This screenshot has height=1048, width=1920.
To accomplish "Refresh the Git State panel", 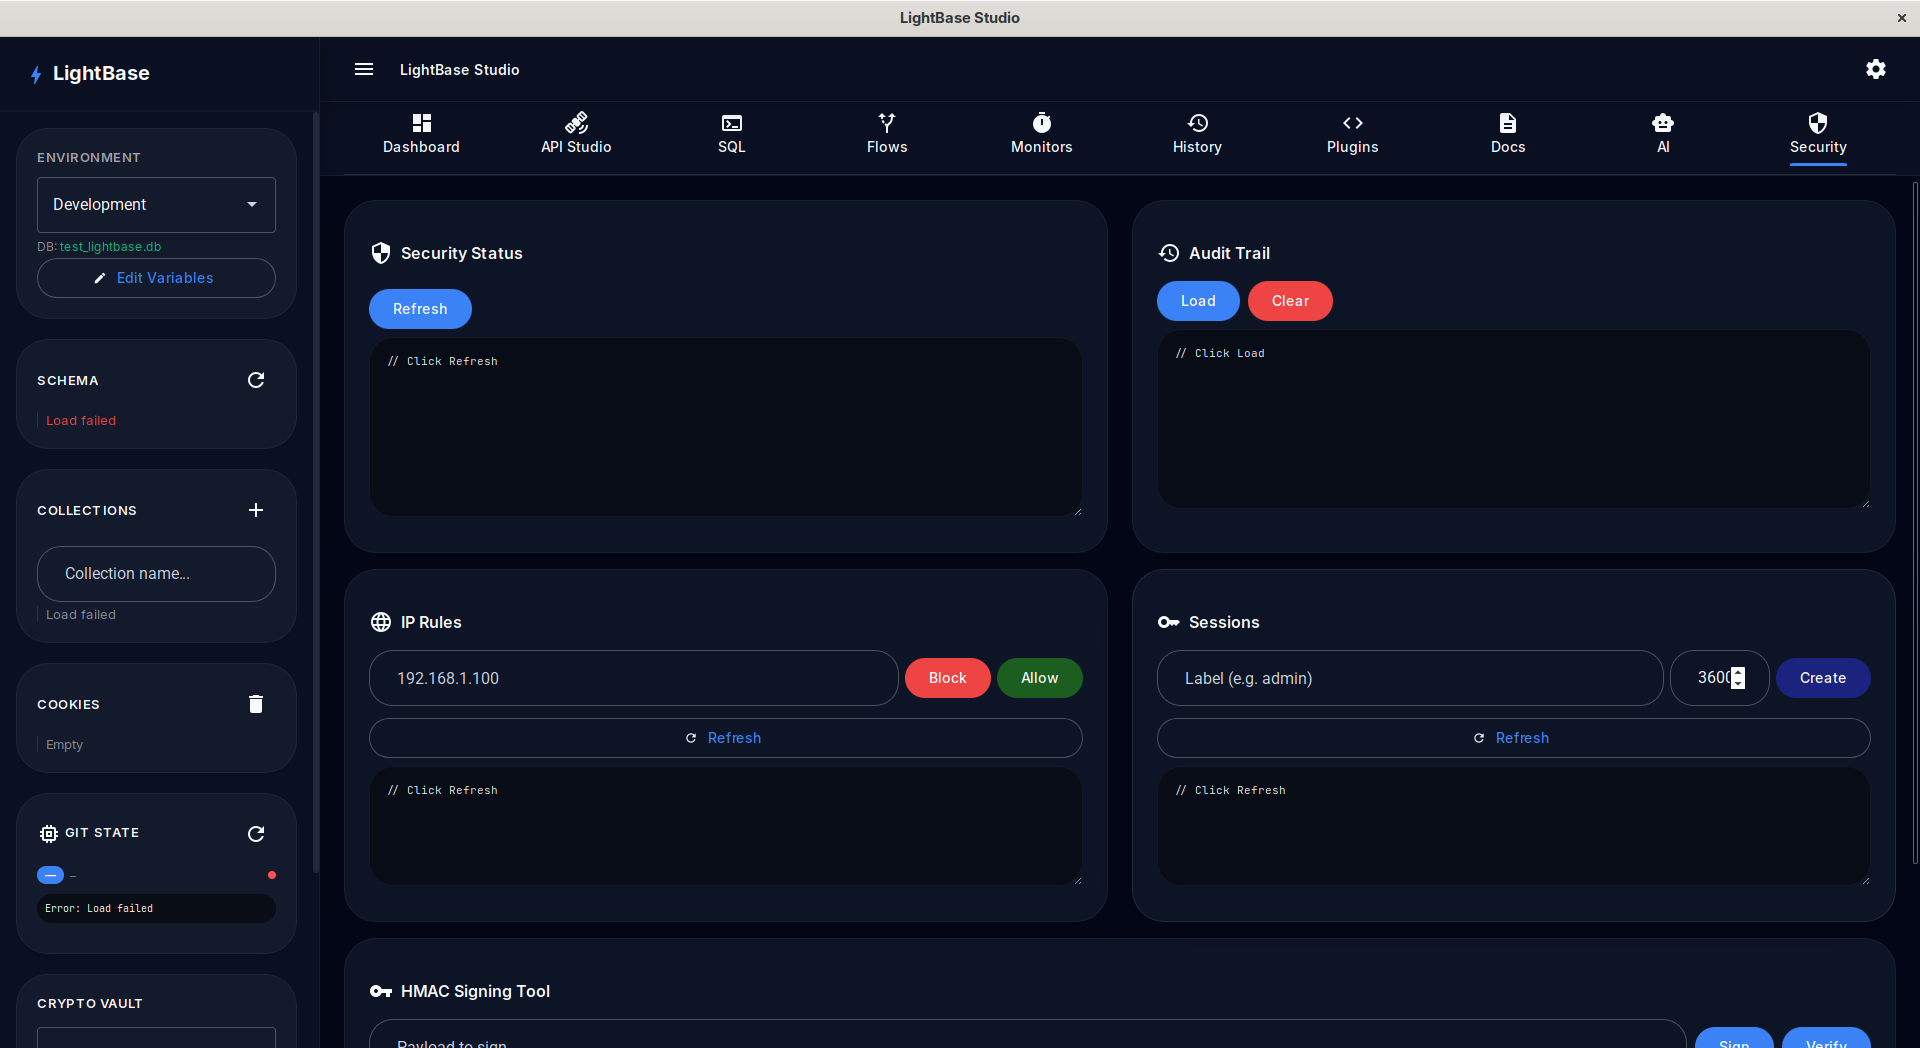I will pos(256,834).
